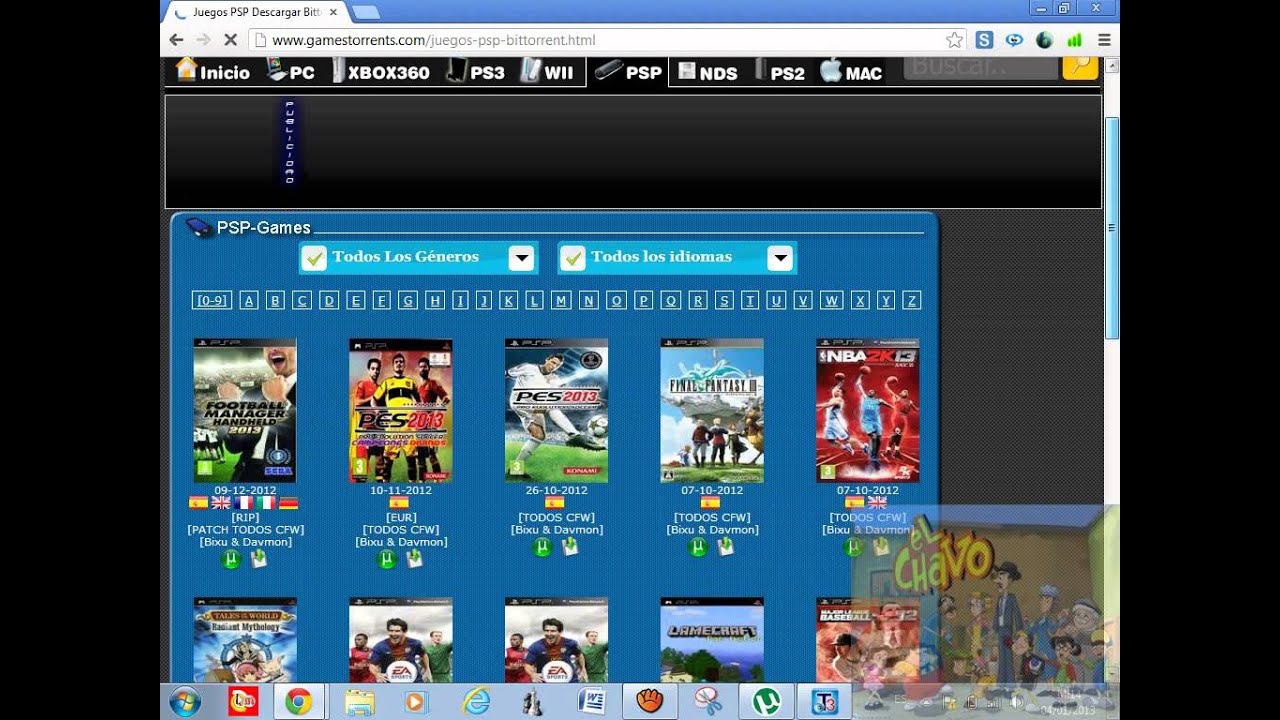Filter games by letter Z
This screenshot has height=720, width=1280.
pos(911,300)
